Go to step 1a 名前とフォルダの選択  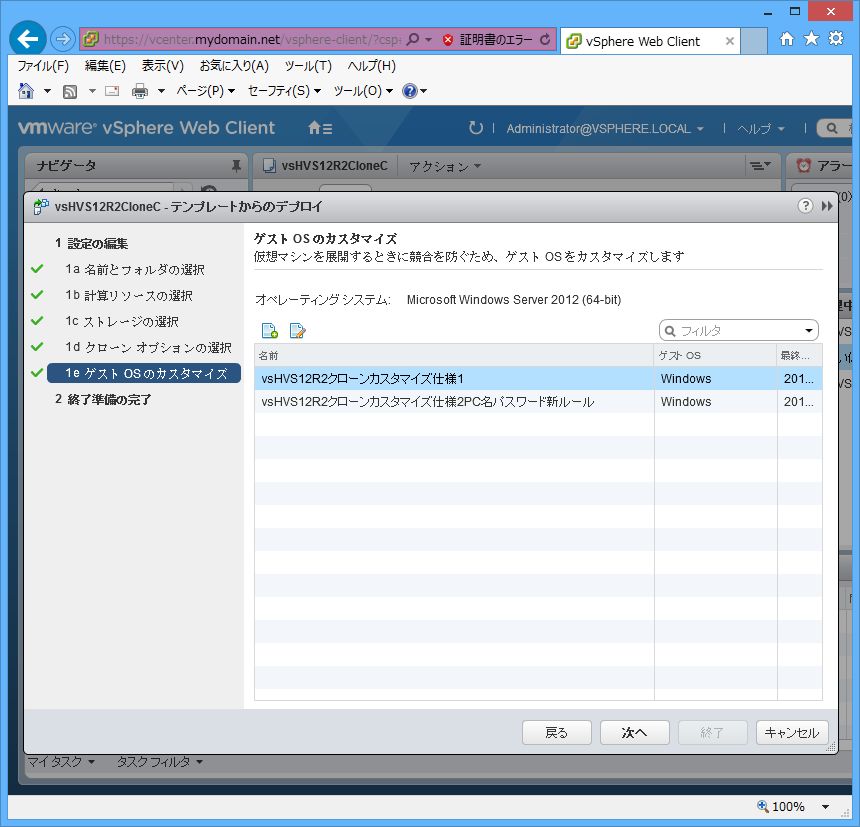[134, 269]
